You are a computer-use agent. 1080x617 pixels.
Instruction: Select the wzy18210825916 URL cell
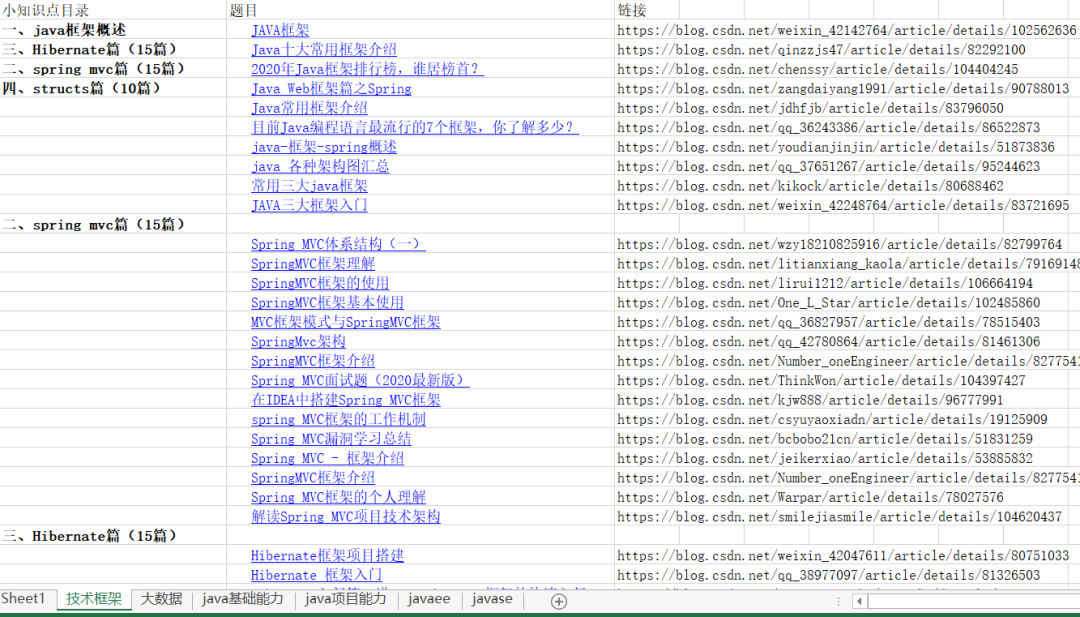(x=840, y=244)
